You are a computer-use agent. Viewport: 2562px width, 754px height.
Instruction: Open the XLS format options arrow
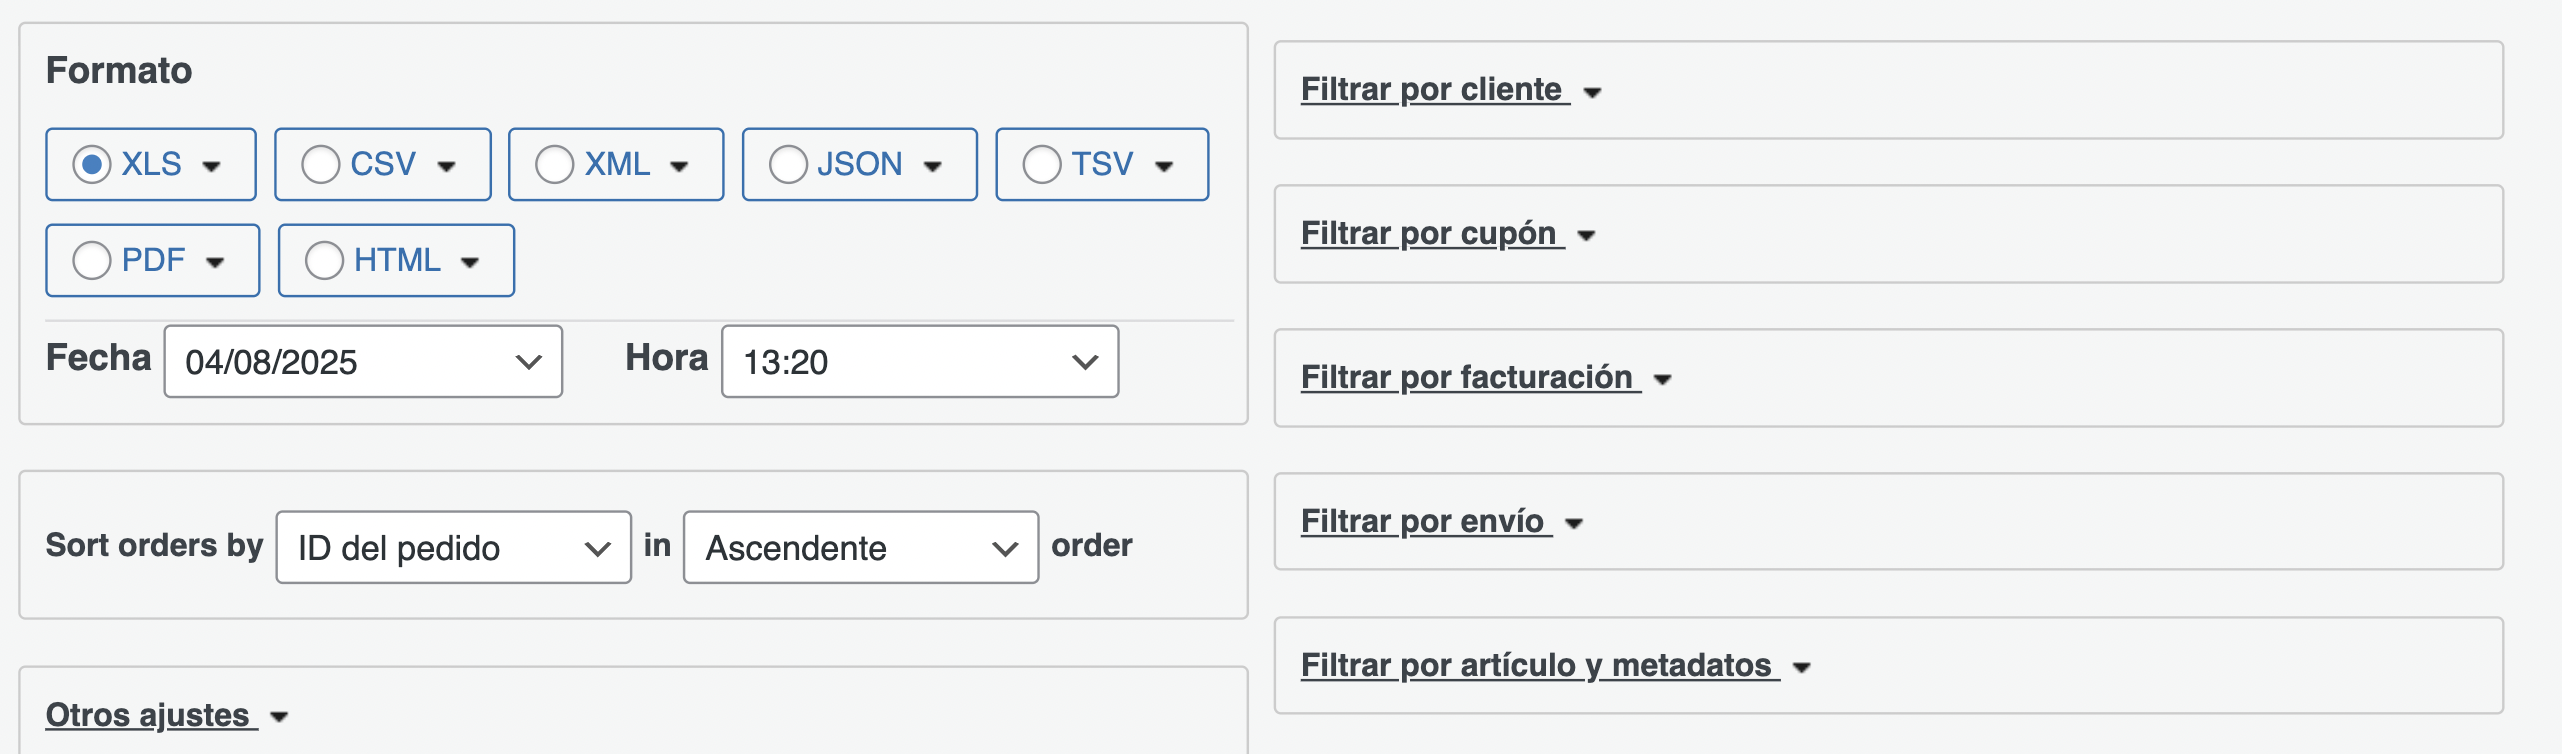click(211, 166)
